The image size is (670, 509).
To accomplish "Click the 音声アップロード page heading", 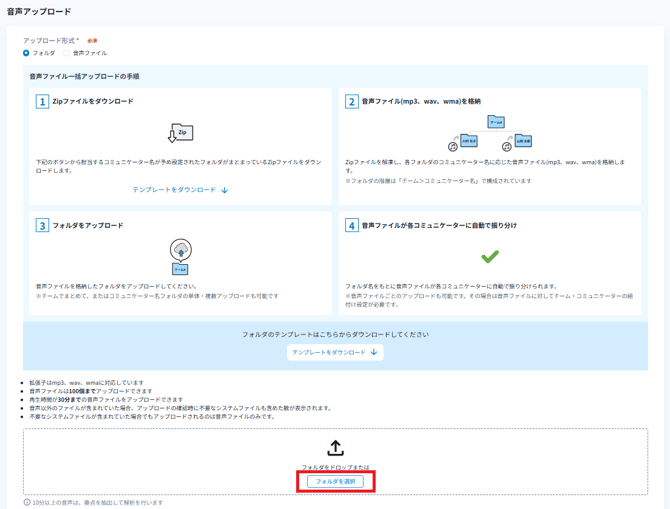I will pyautogui.click(x=39, y=12).
